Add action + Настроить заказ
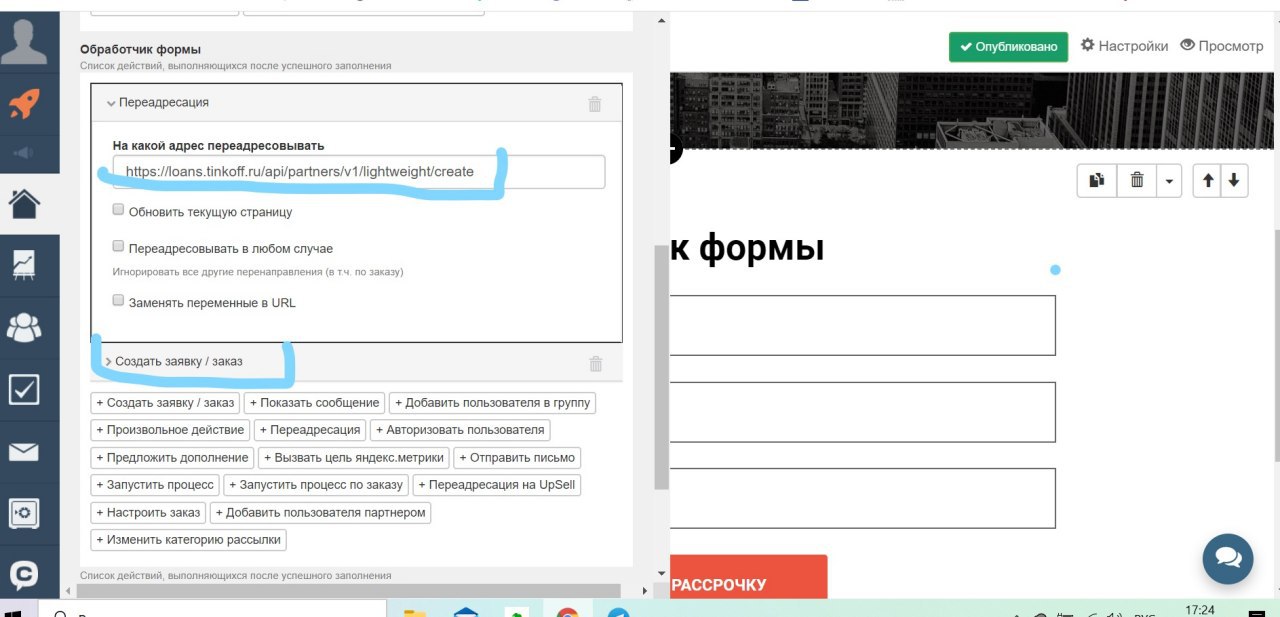1280x617 pixels. point(149,513)
